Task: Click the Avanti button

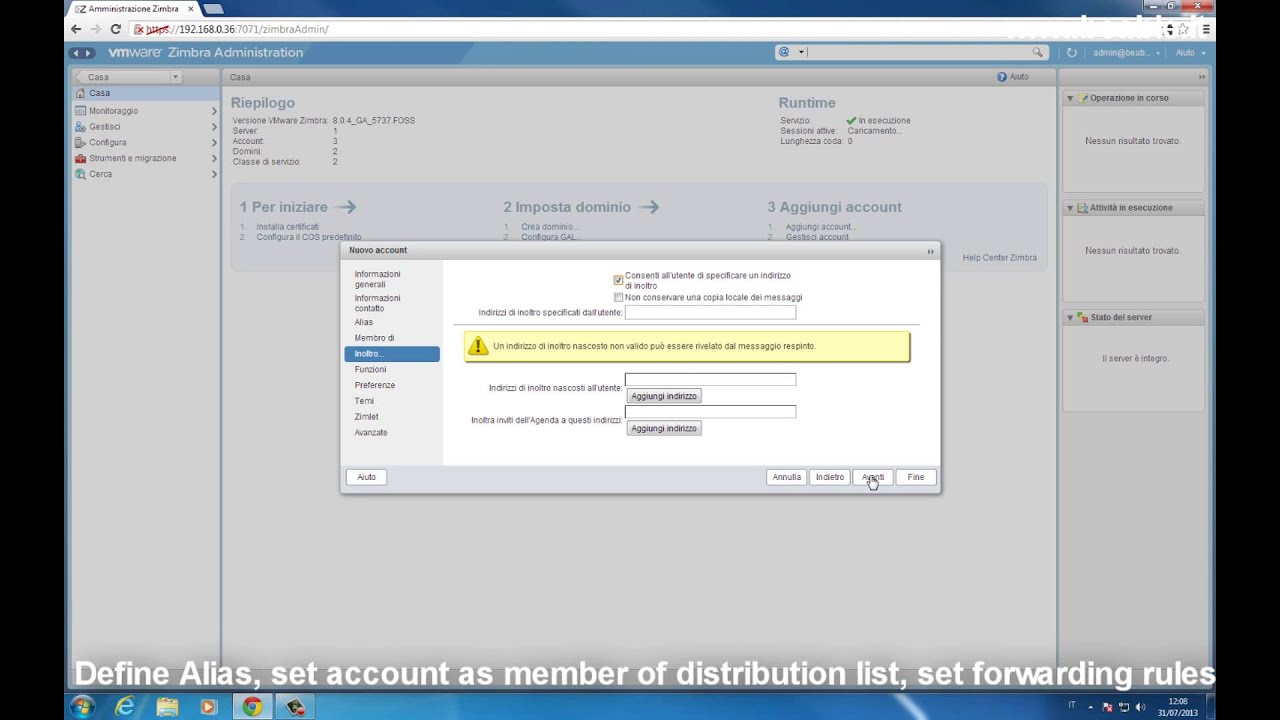Action: [873, 477]
